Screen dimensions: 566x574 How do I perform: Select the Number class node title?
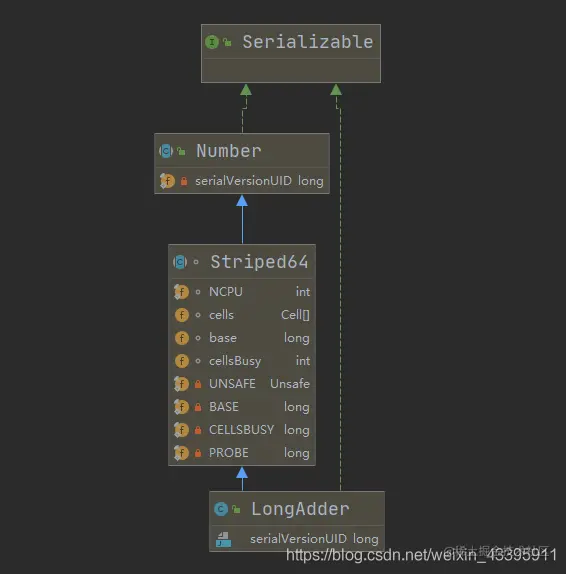click(x=228, y=151)
